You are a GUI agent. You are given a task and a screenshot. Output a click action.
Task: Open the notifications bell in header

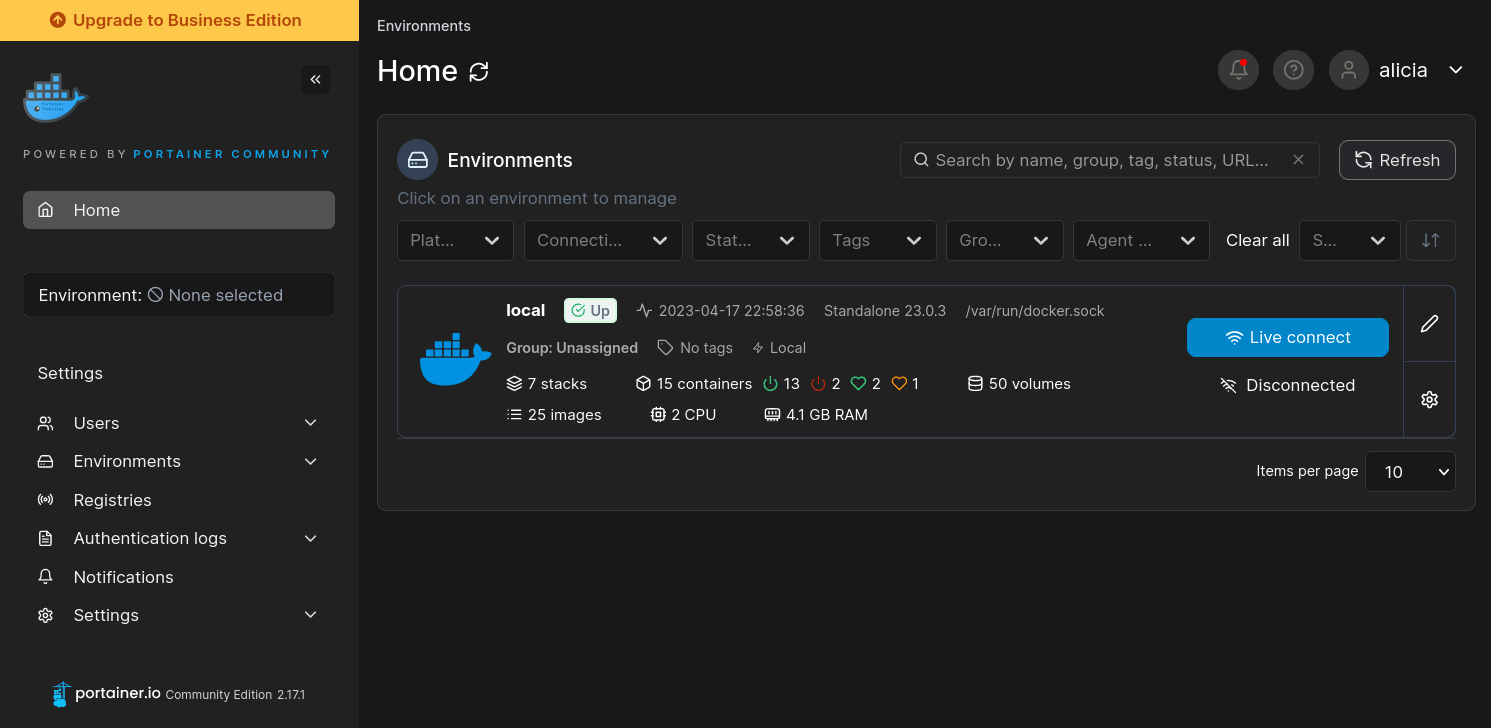(x=1238, y=70)
